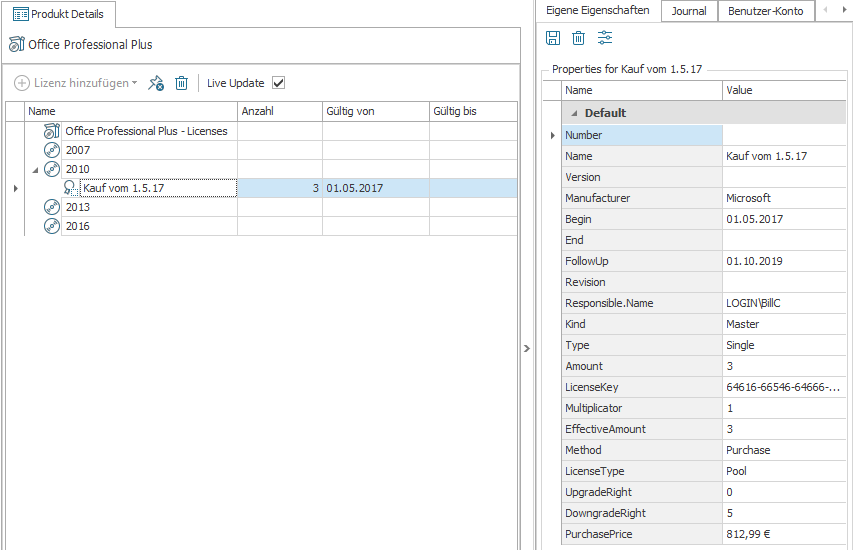853x550 pixels.
Task: Click the trash icon in properties panel
Action: coord(578,38)
